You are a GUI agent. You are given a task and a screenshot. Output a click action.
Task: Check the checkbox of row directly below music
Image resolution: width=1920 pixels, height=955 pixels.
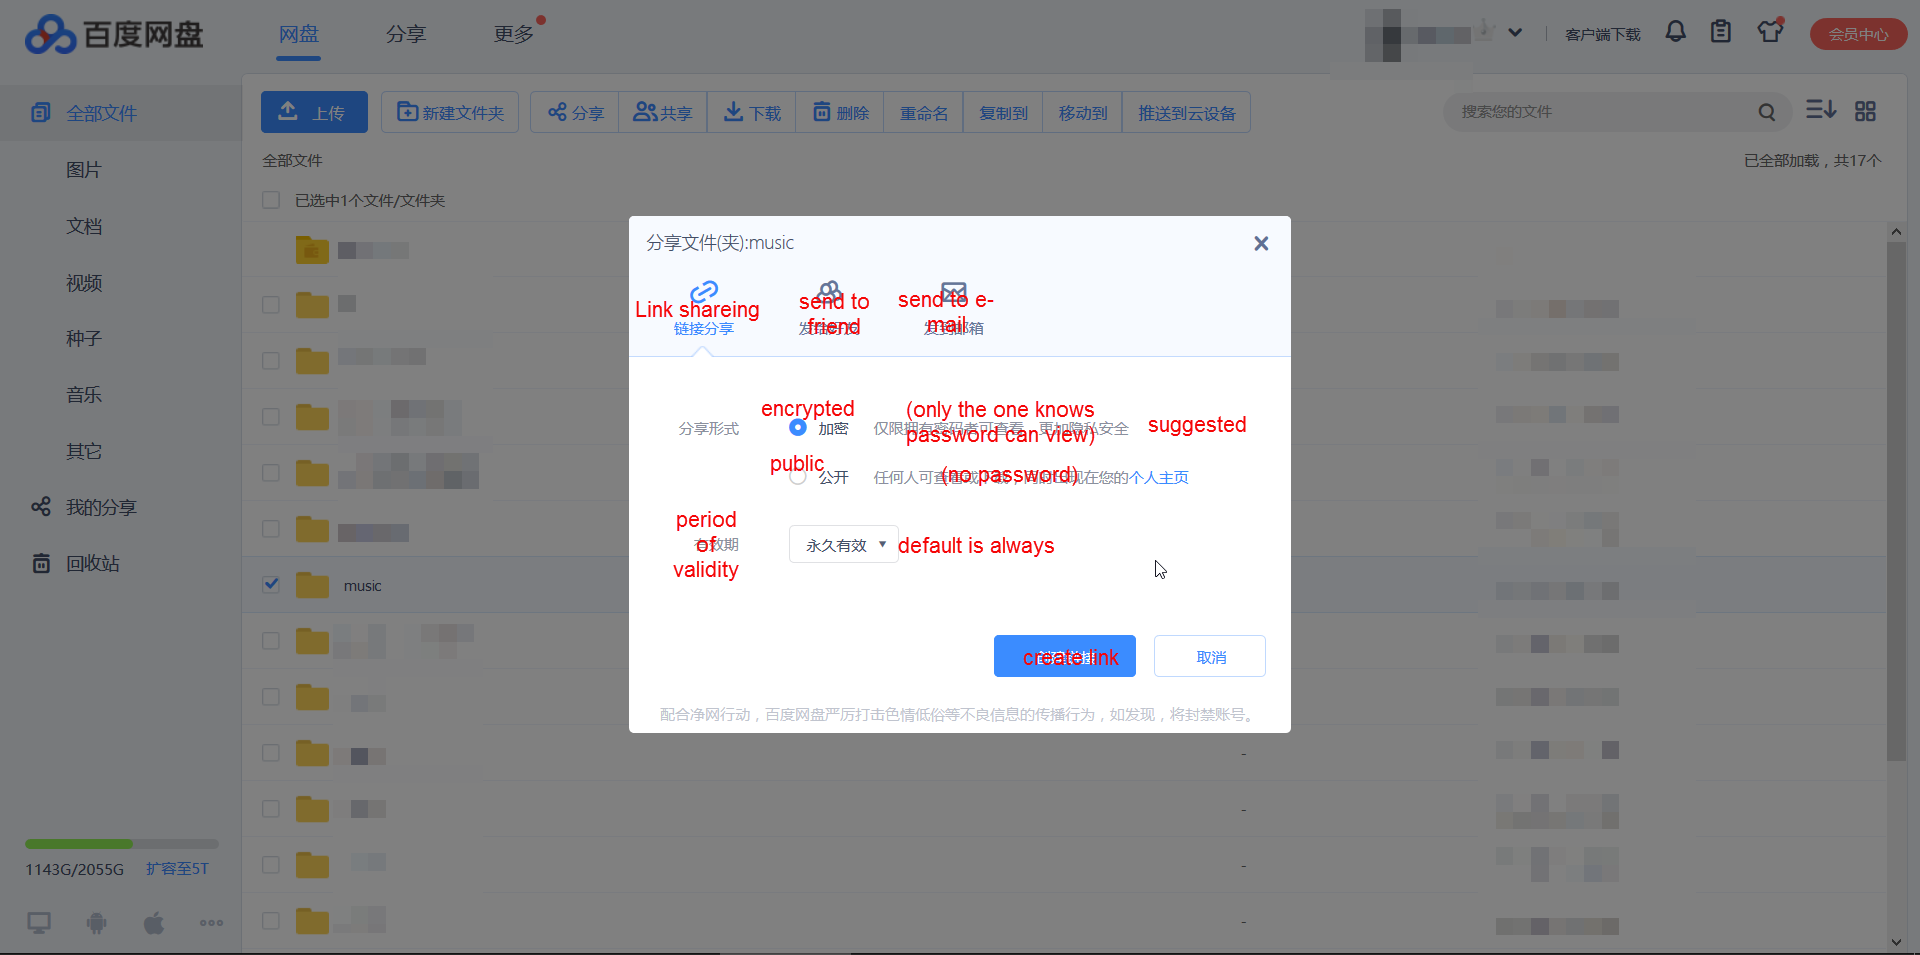[271, 641]
